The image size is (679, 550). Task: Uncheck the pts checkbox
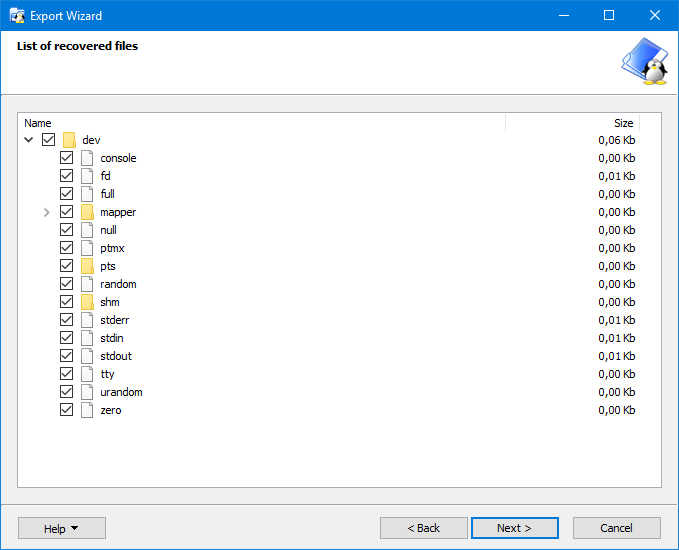66,265
